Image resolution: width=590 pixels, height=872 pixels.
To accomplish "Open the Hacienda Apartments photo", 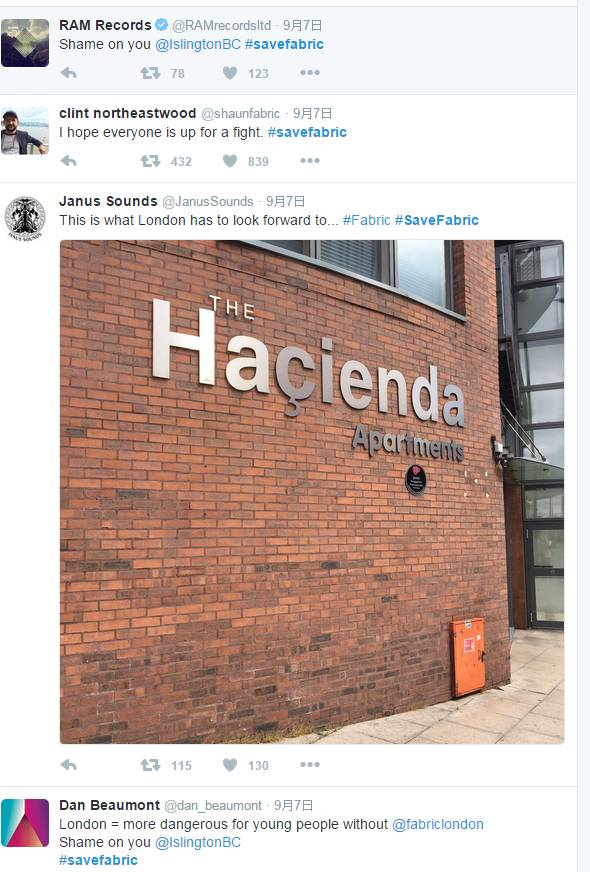I will coord(312,492).
